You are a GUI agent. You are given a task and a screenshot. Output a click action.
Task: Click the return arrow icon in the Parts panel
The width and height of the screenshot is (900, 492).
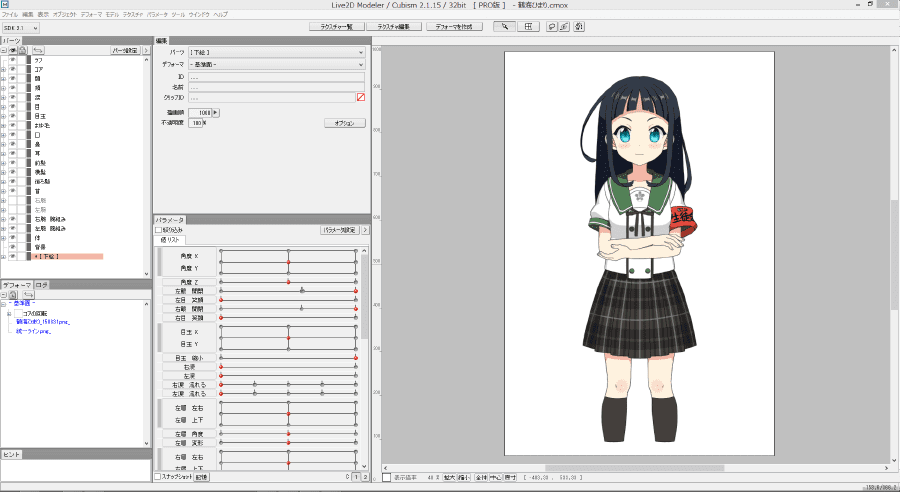38,49
